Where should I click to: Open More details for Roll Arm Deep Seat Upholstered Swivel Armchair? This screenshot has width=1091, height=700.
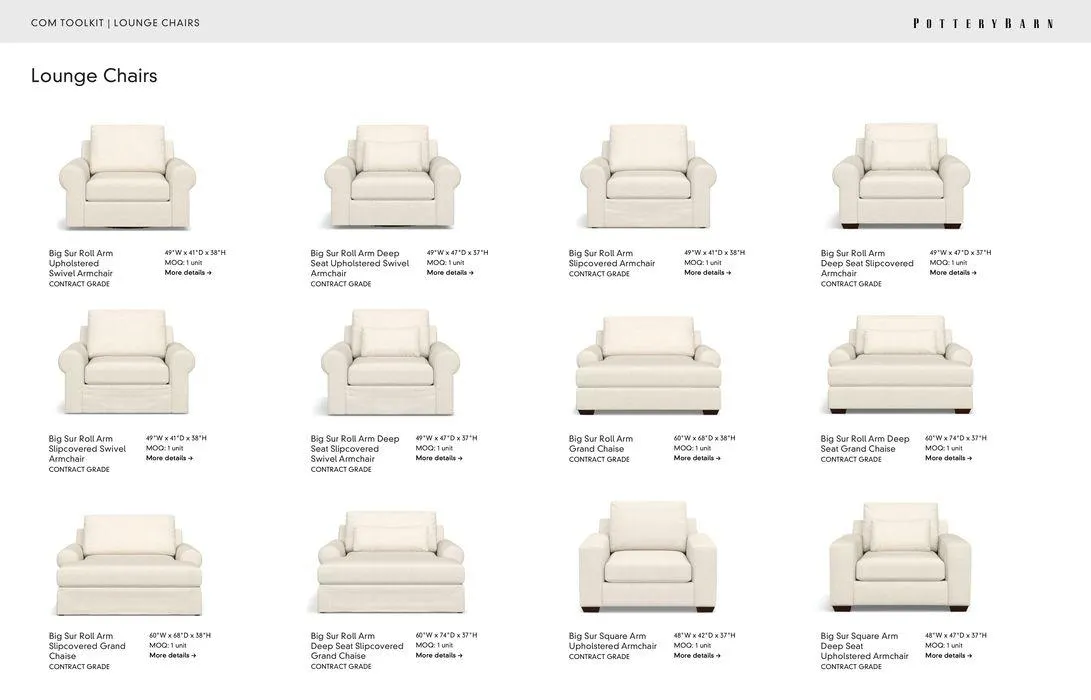click(449, 273)
